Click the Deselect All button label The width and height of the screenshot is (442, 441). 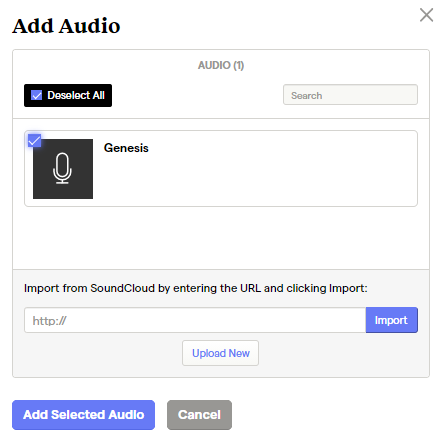[x=76, y=95]
